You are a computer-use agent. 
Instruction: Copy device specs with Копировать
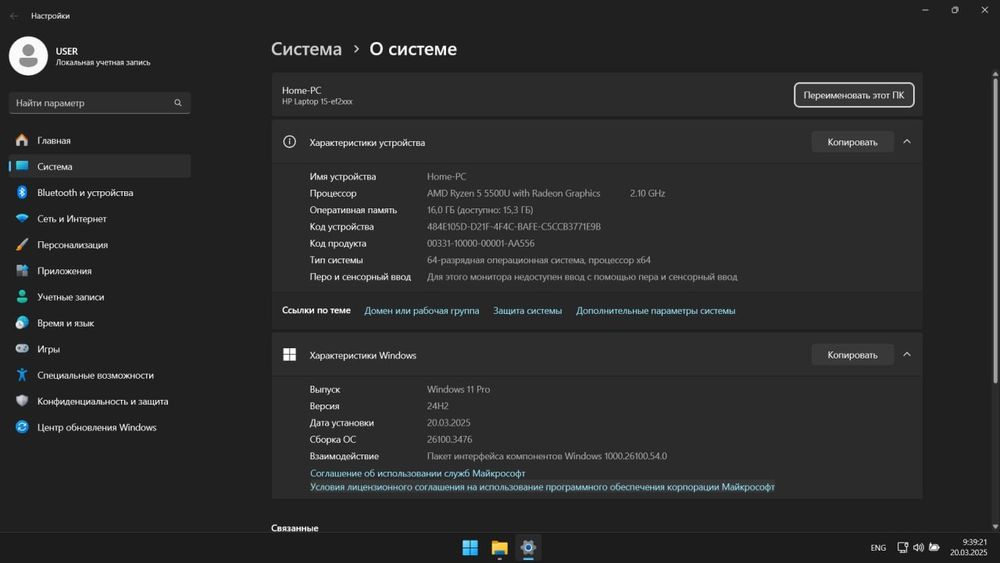pos(852,142)
